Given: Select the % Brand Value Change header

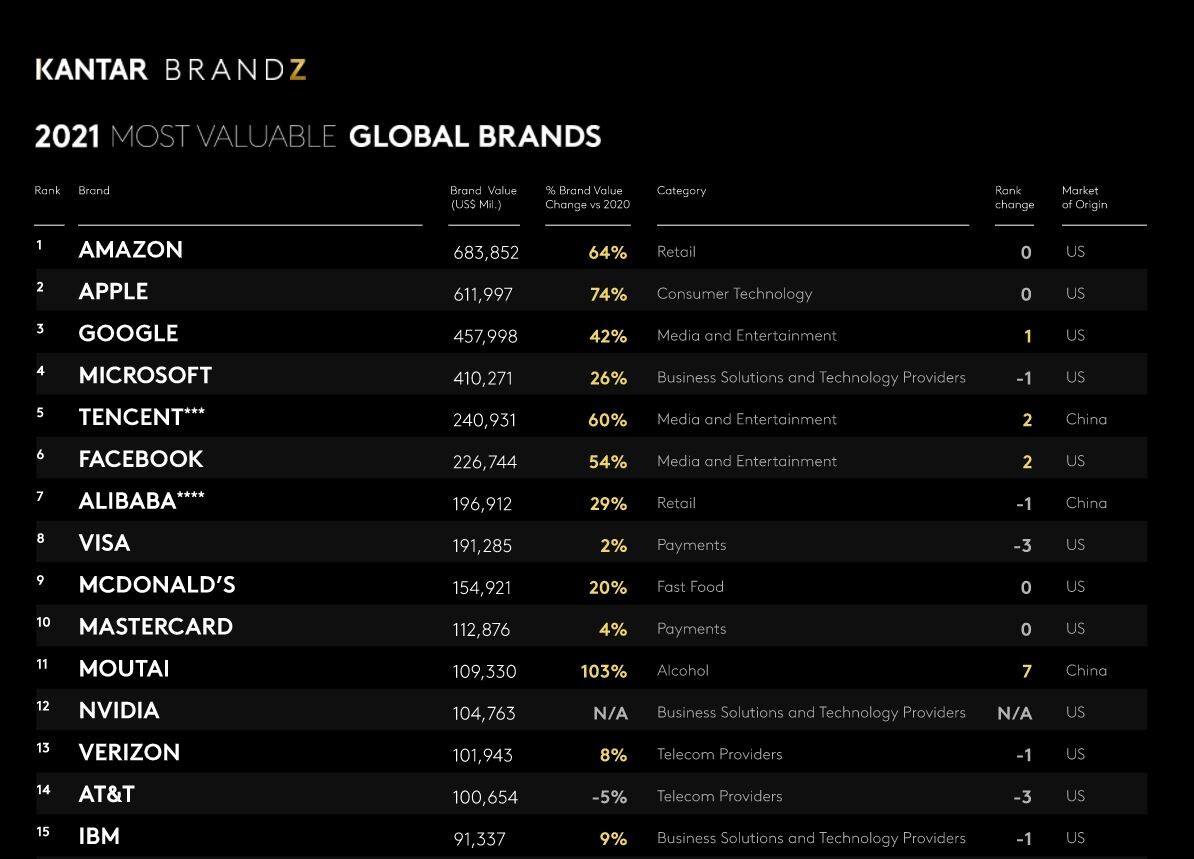Looking at the screenshot, I should 587,197.
